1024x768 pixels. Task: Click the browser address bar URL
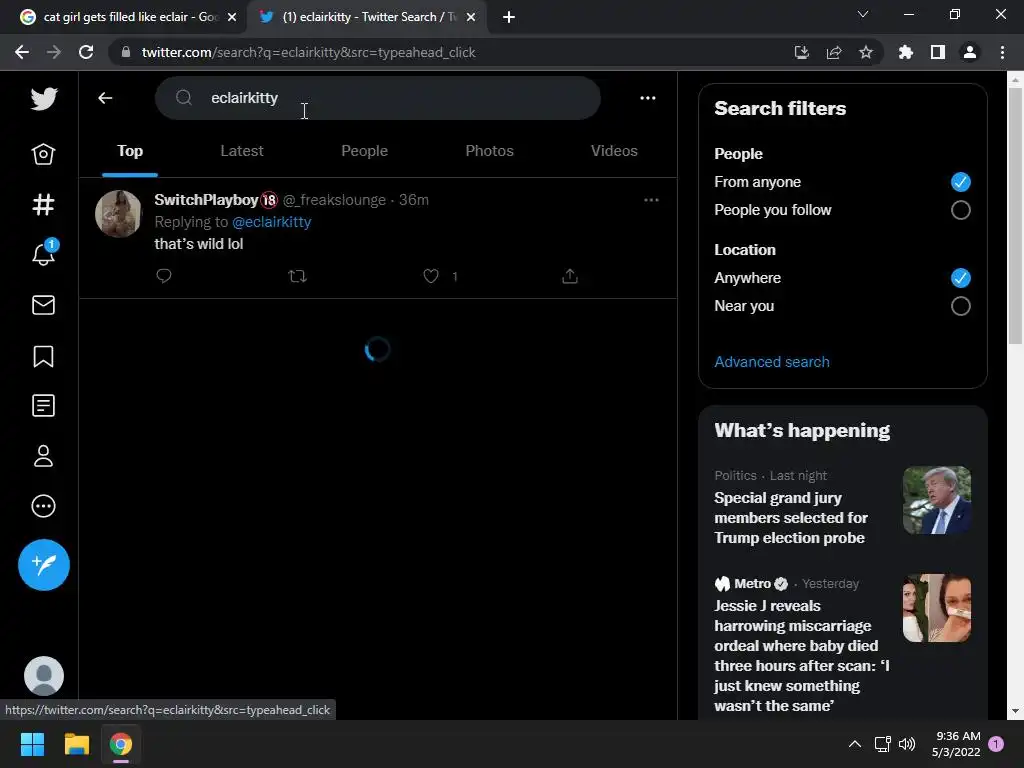308,52
